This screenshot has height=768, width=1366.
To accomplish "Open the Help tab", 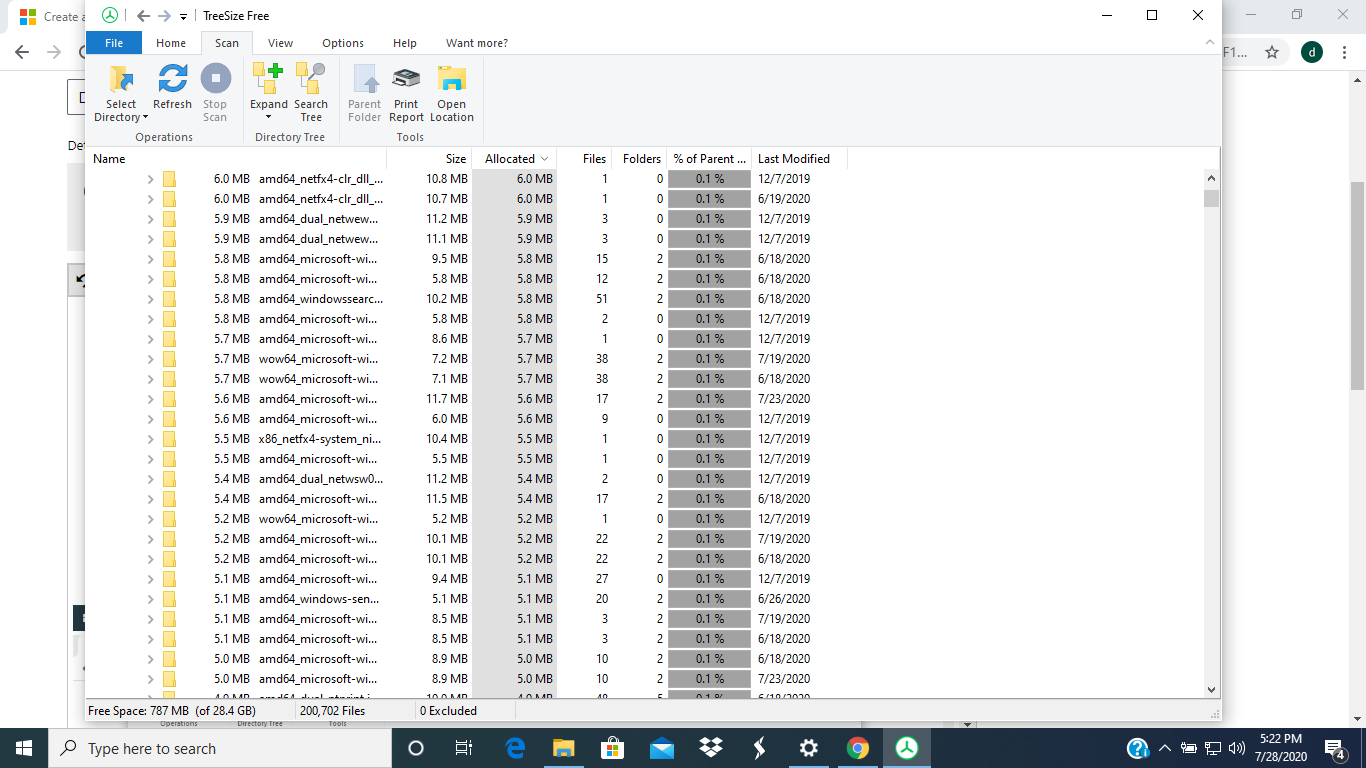I will [x=405, y=43].
